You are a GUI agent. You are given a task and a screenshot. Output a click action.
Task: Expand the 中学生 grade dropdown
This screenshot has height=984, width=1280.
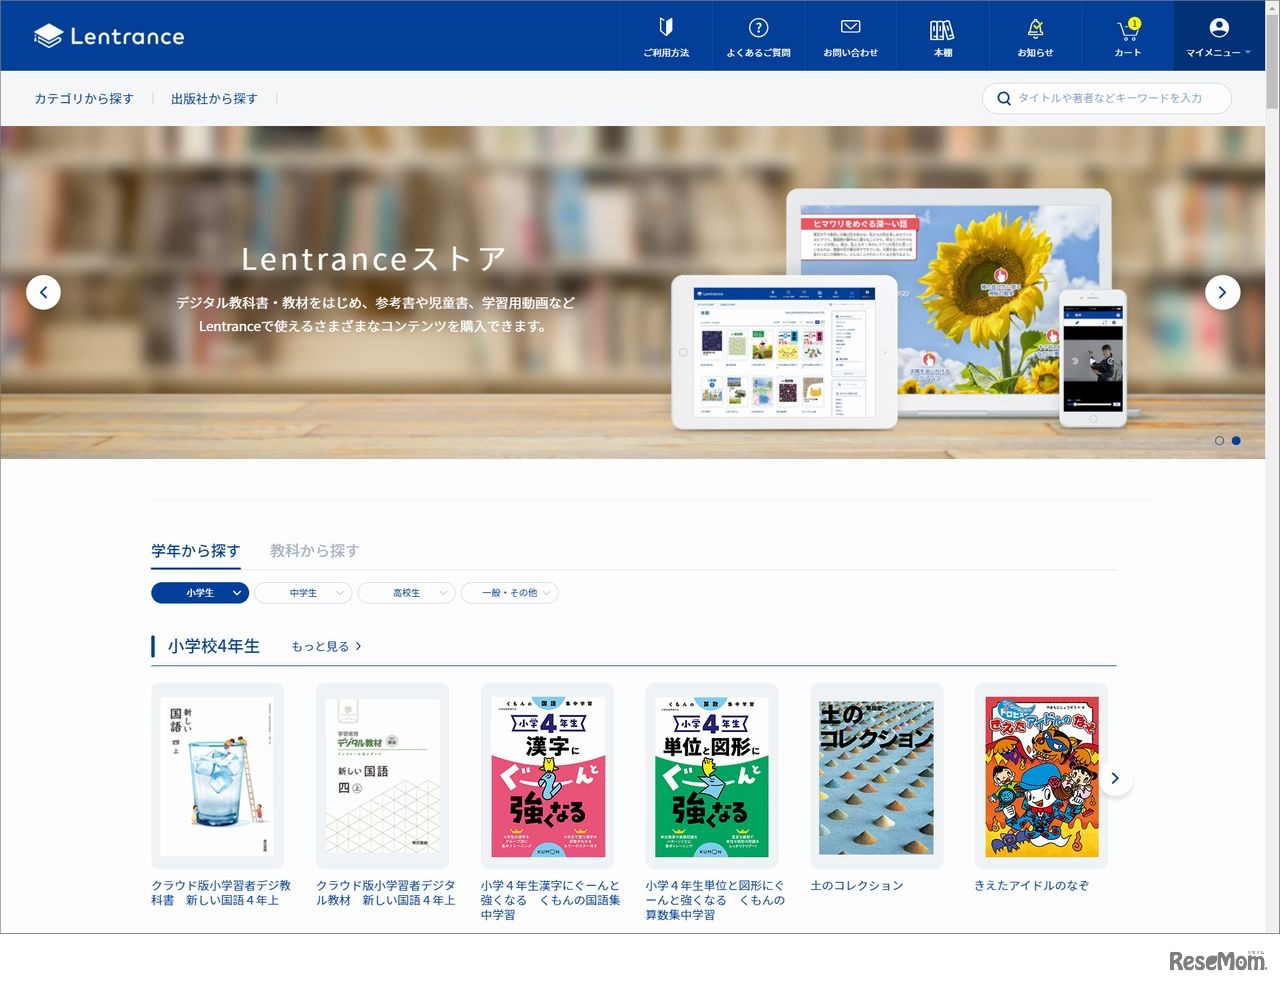click(303, 593)
